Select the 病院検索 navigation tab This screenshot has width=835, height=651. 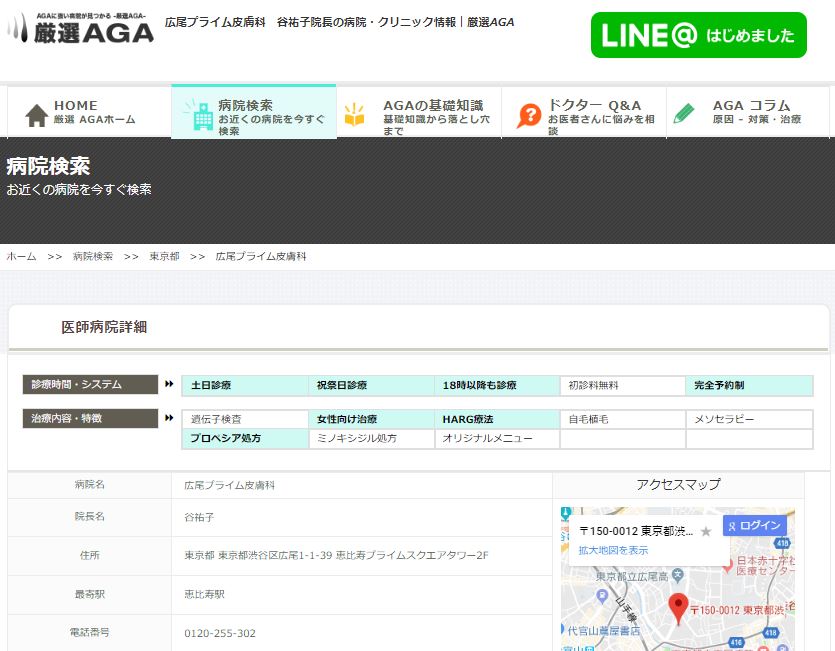(x=253, y=112)
